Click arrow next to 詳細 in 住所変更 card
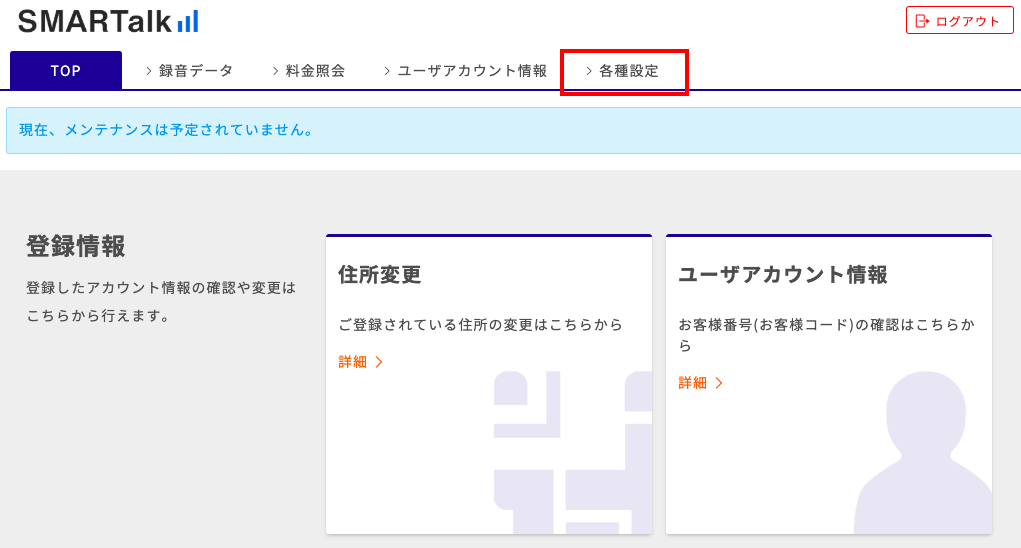Screen dimensions: 1021x548 point(379,362)
